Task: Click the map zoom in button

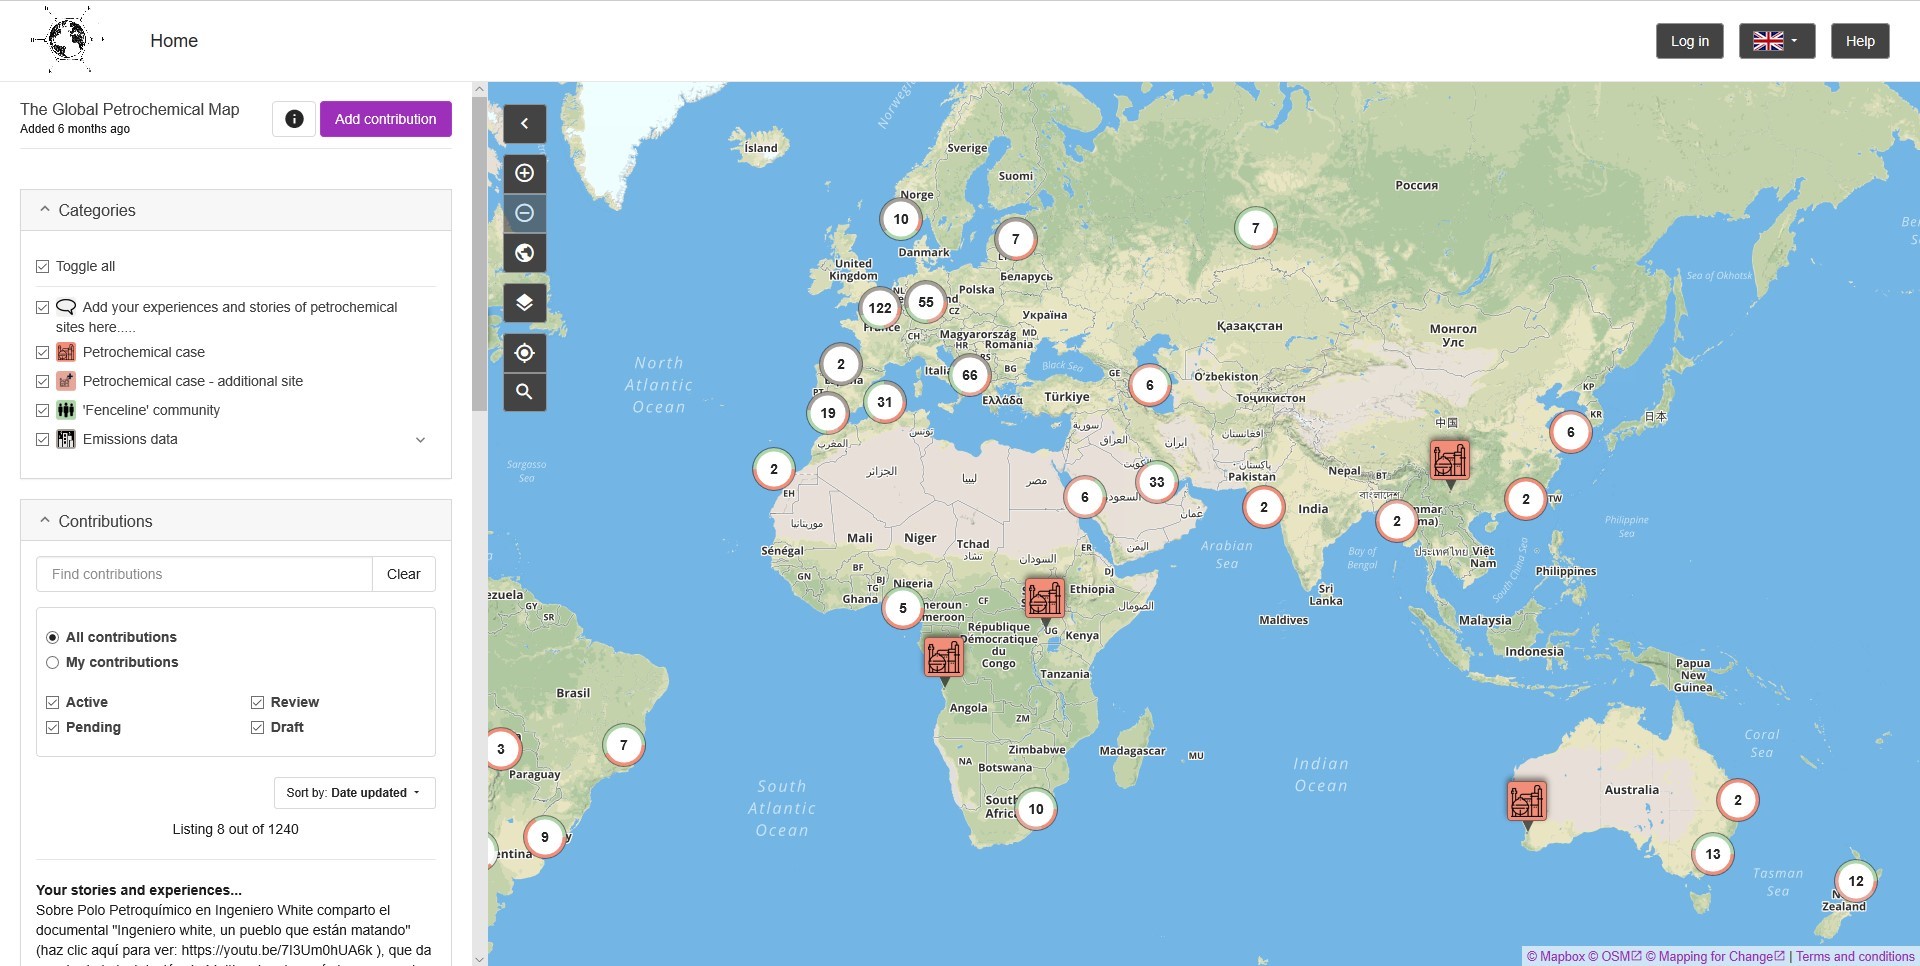Action: pyautogui.click(x=524, y=173)
